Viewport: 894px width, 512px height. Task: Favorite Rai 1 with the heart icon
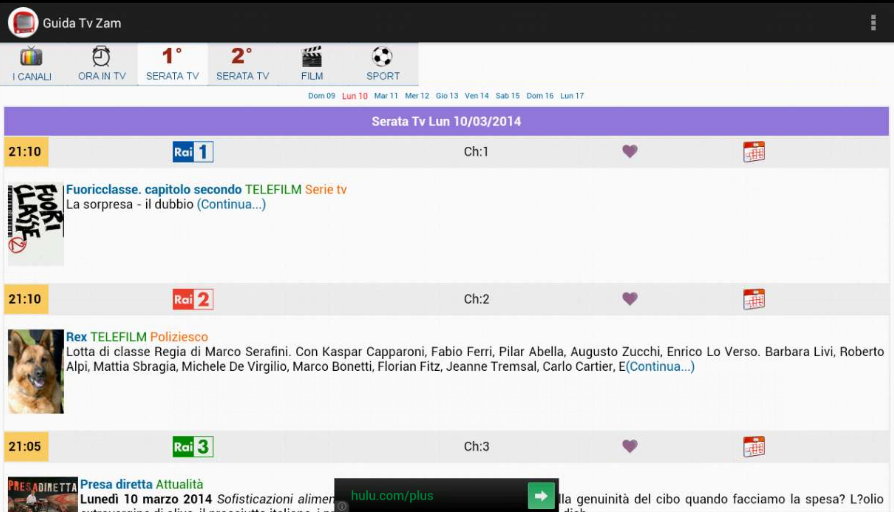(x=629, y=151)
